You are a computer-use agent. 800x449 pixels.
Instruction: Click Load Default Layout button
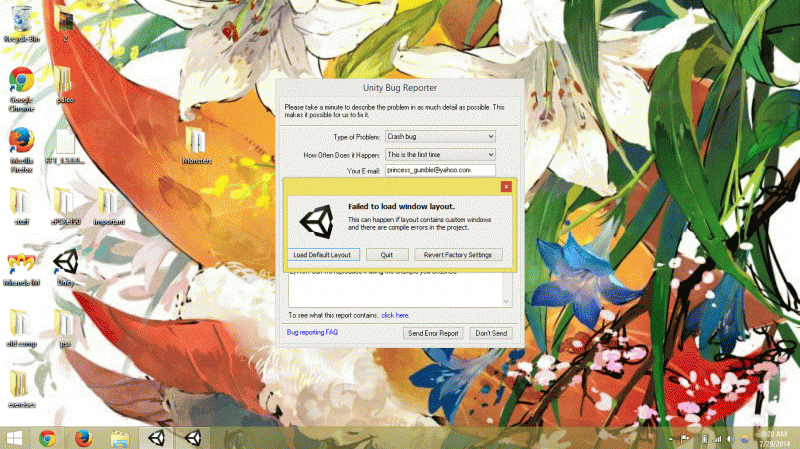pyautogui.click(x=322, y=255)
